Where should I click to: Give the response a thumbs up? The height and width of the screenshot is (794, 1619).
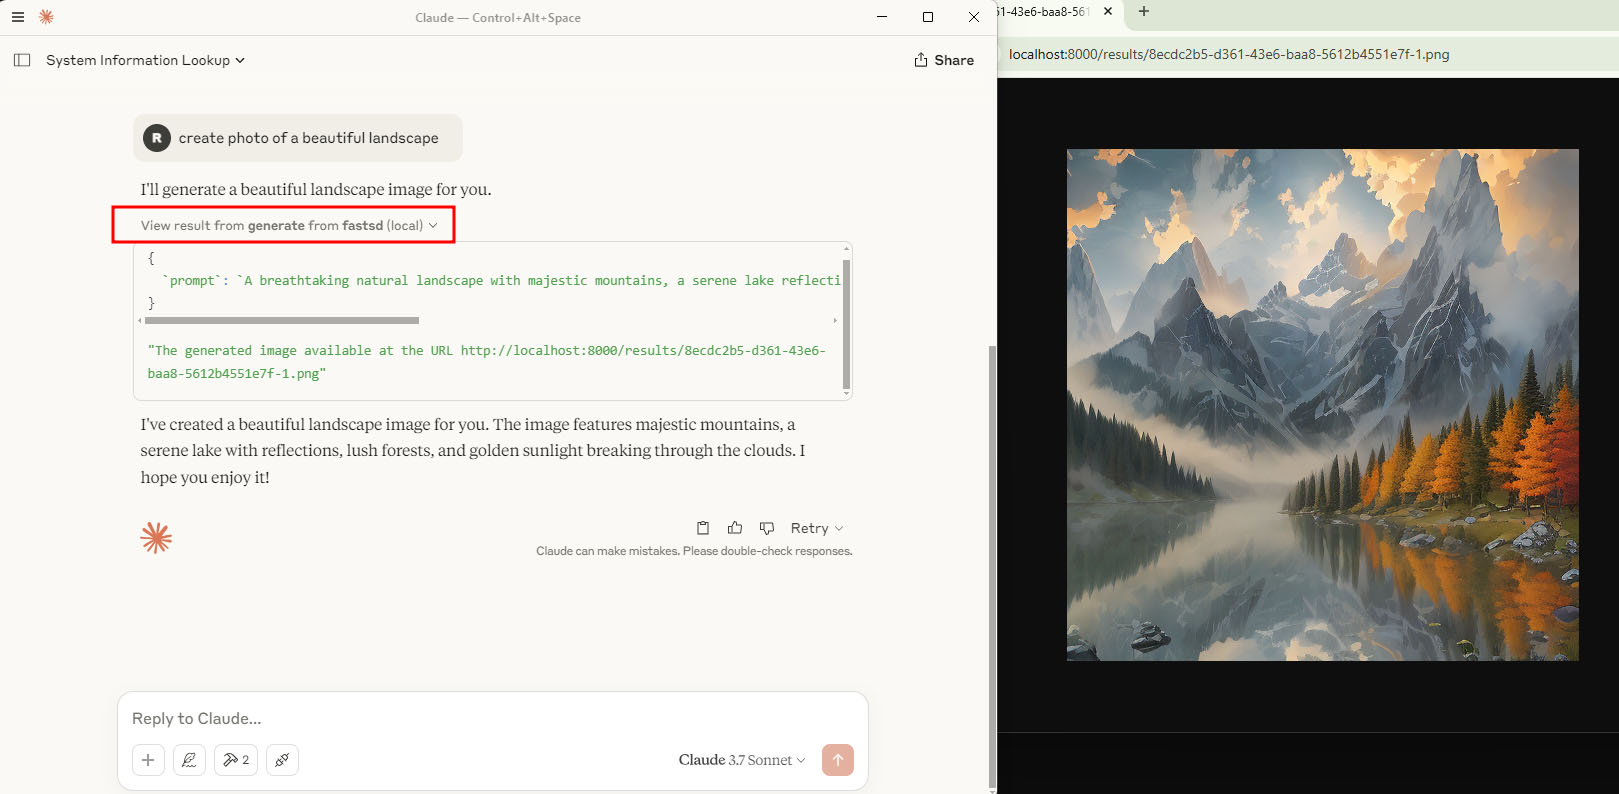coord(735,528)
